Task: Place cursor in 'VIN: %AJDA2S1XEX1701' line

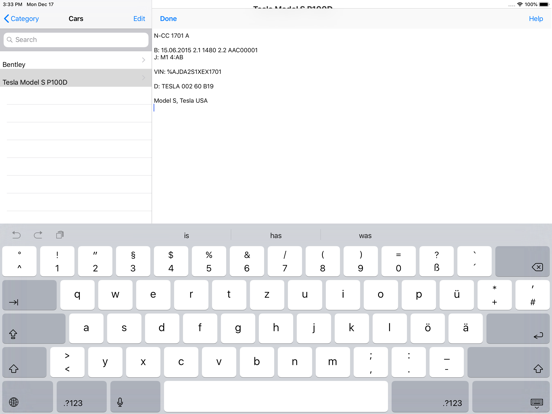Action: point(188,72)
